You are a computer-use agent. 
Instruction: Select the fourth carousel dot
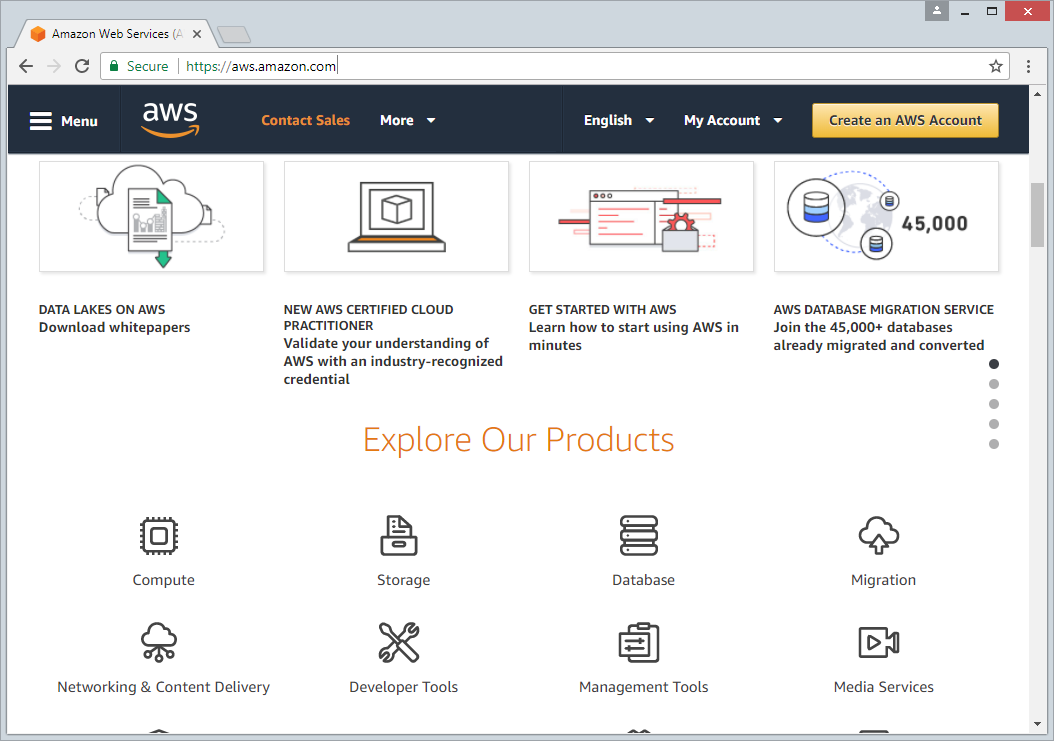[994, 424]
